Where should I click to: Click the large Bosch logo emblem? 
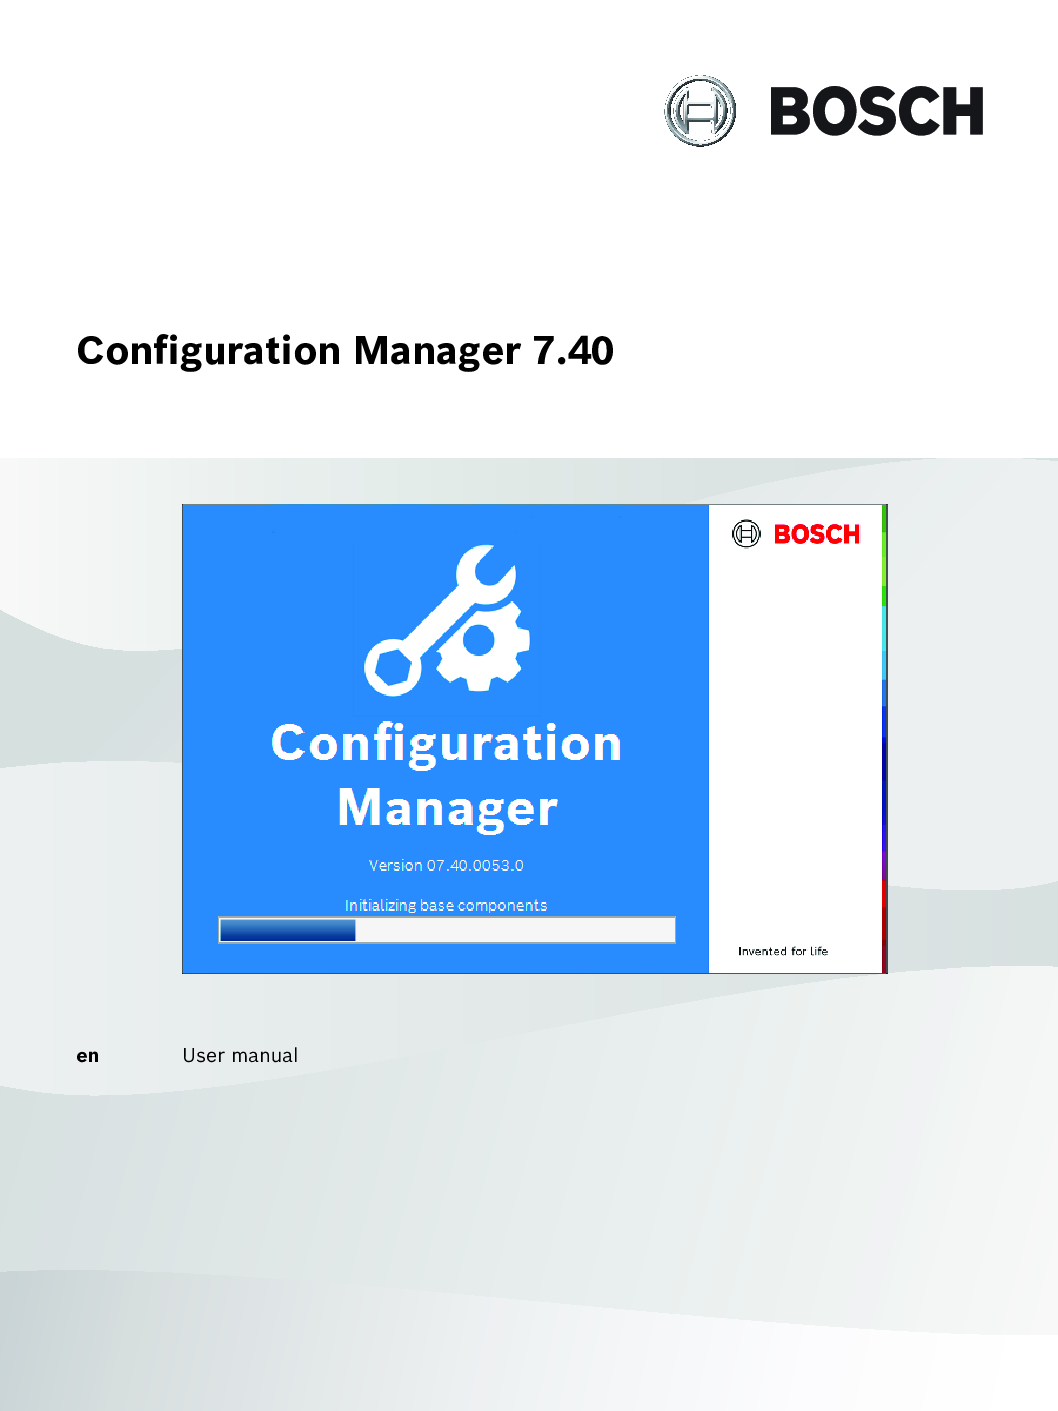(x=700, y=111)
